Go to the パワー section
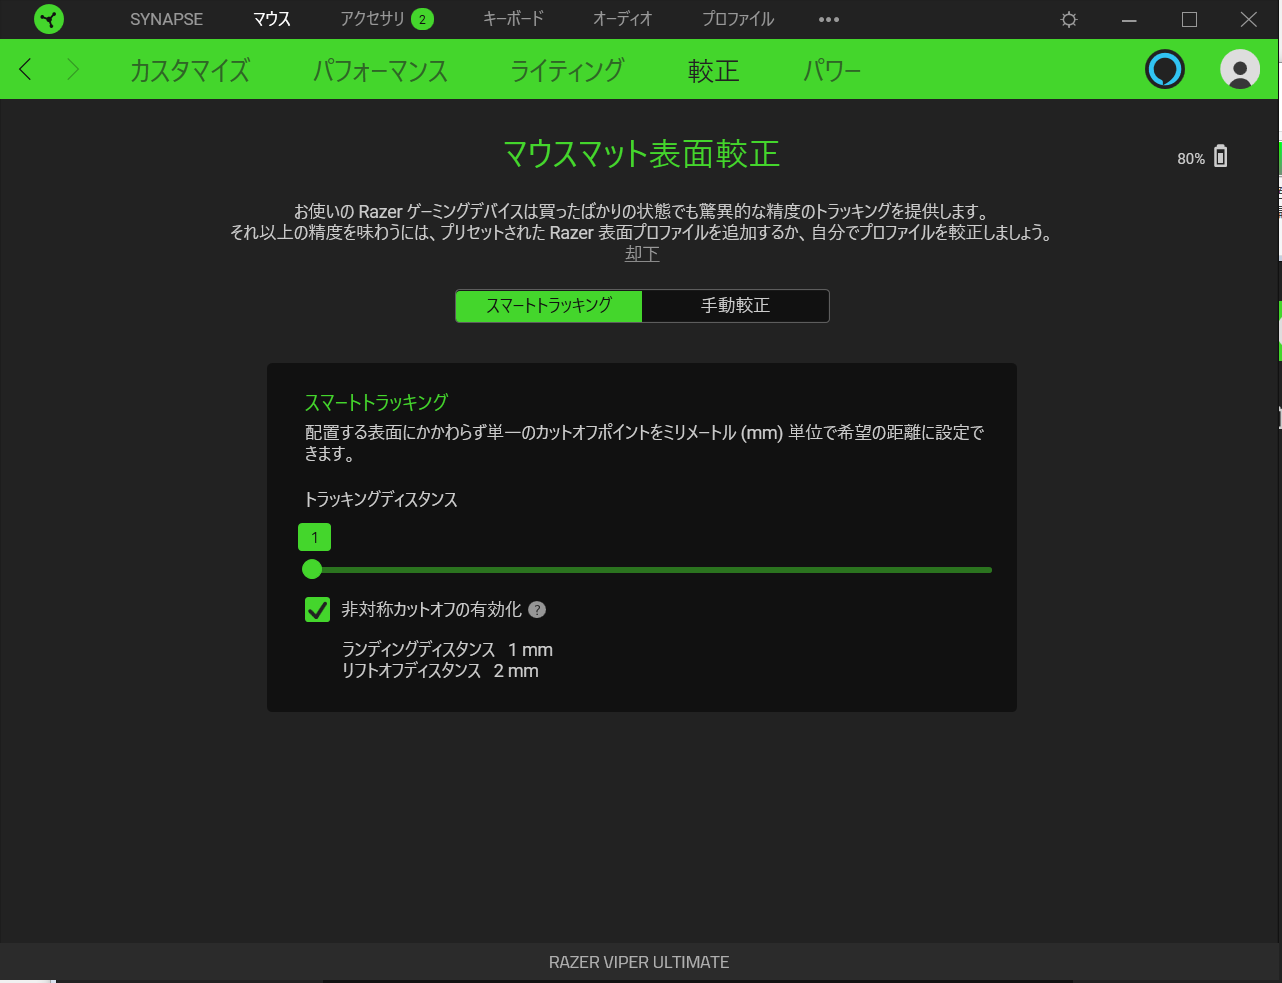 832,70
